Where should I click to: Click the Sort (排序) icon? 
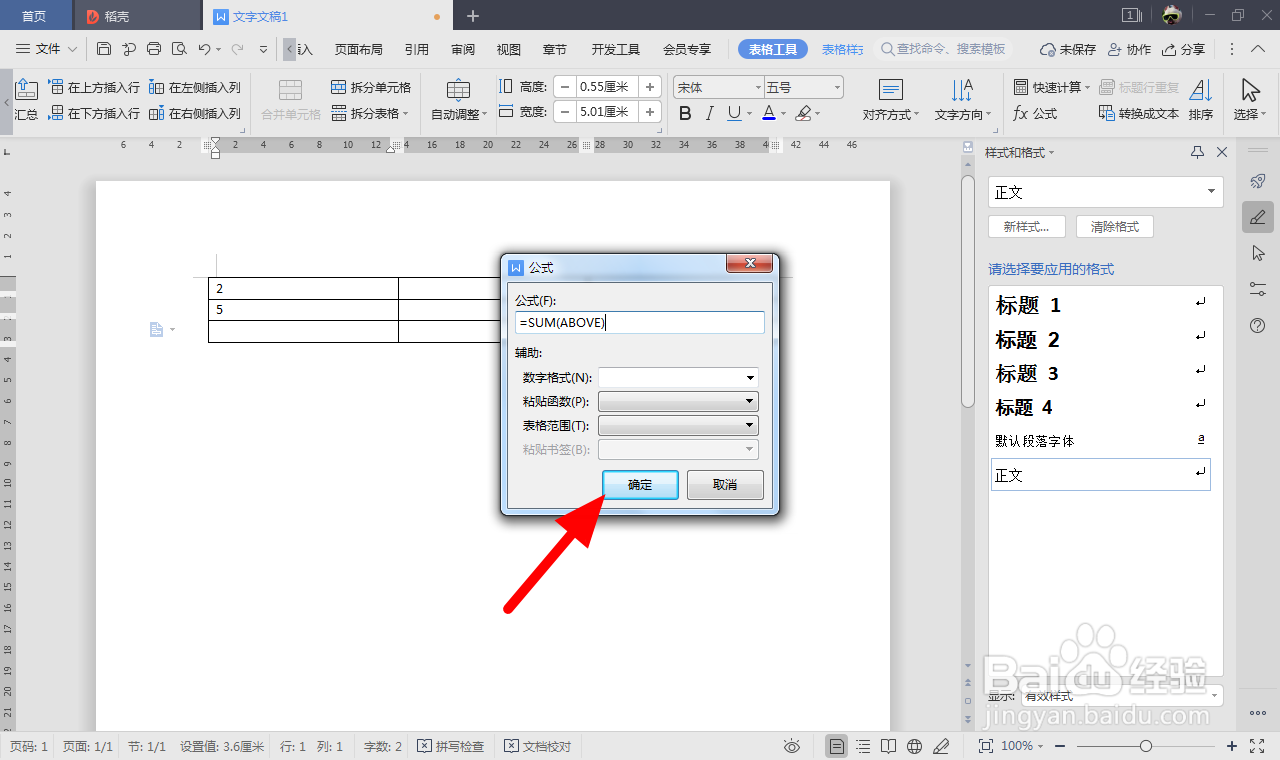pos(1201,100)
